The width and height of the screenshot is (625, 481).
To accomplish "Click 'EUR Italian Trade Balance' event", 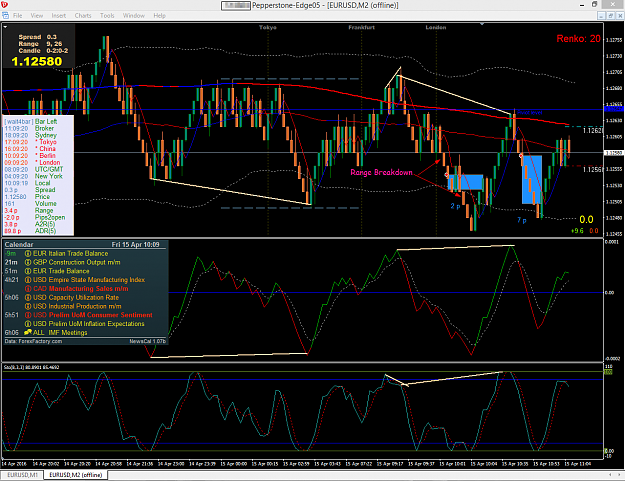I will (71, 253).
